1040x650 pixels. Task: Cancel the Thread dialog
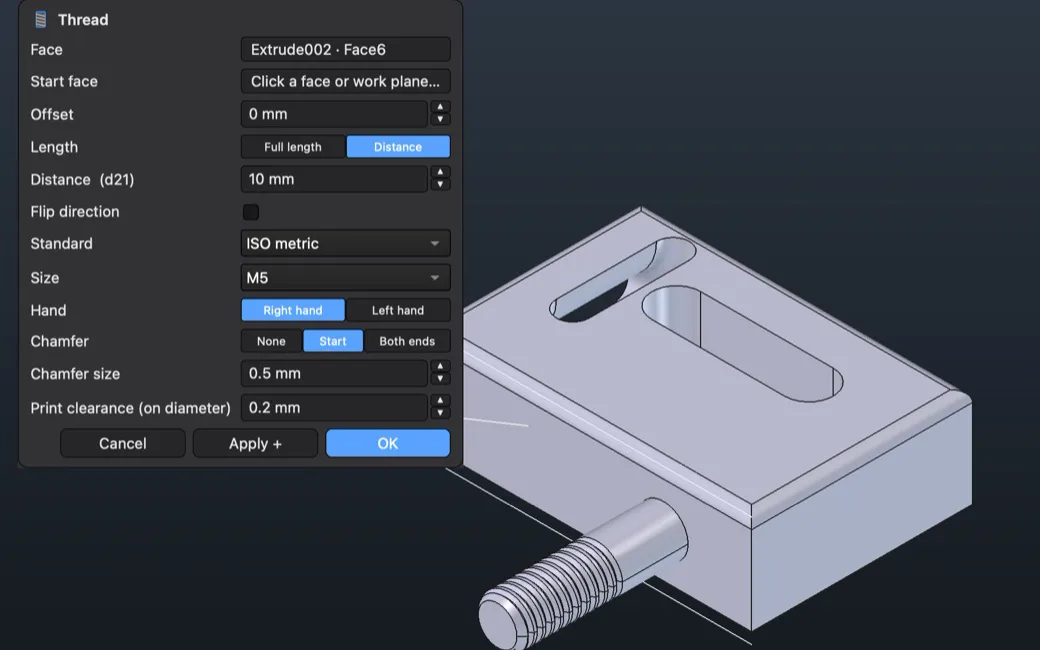pyautogui.click(x=123, y=444)
